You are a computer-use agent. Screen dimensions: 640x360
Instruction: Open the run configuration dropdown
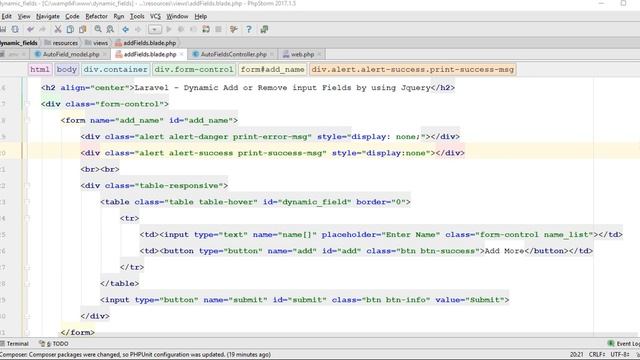(155, 29)
